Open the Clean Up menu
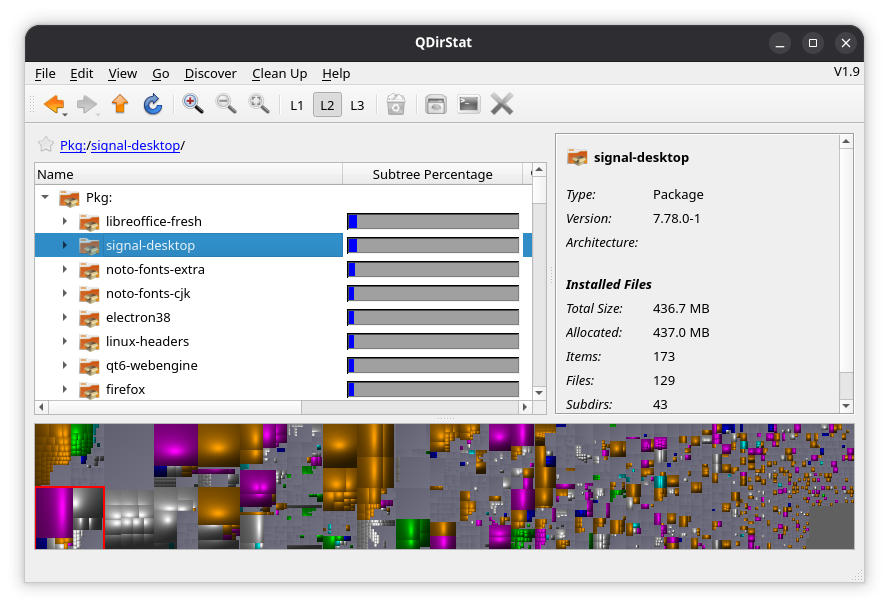Viewport: 889px width, 607px height. coord(280,74)
